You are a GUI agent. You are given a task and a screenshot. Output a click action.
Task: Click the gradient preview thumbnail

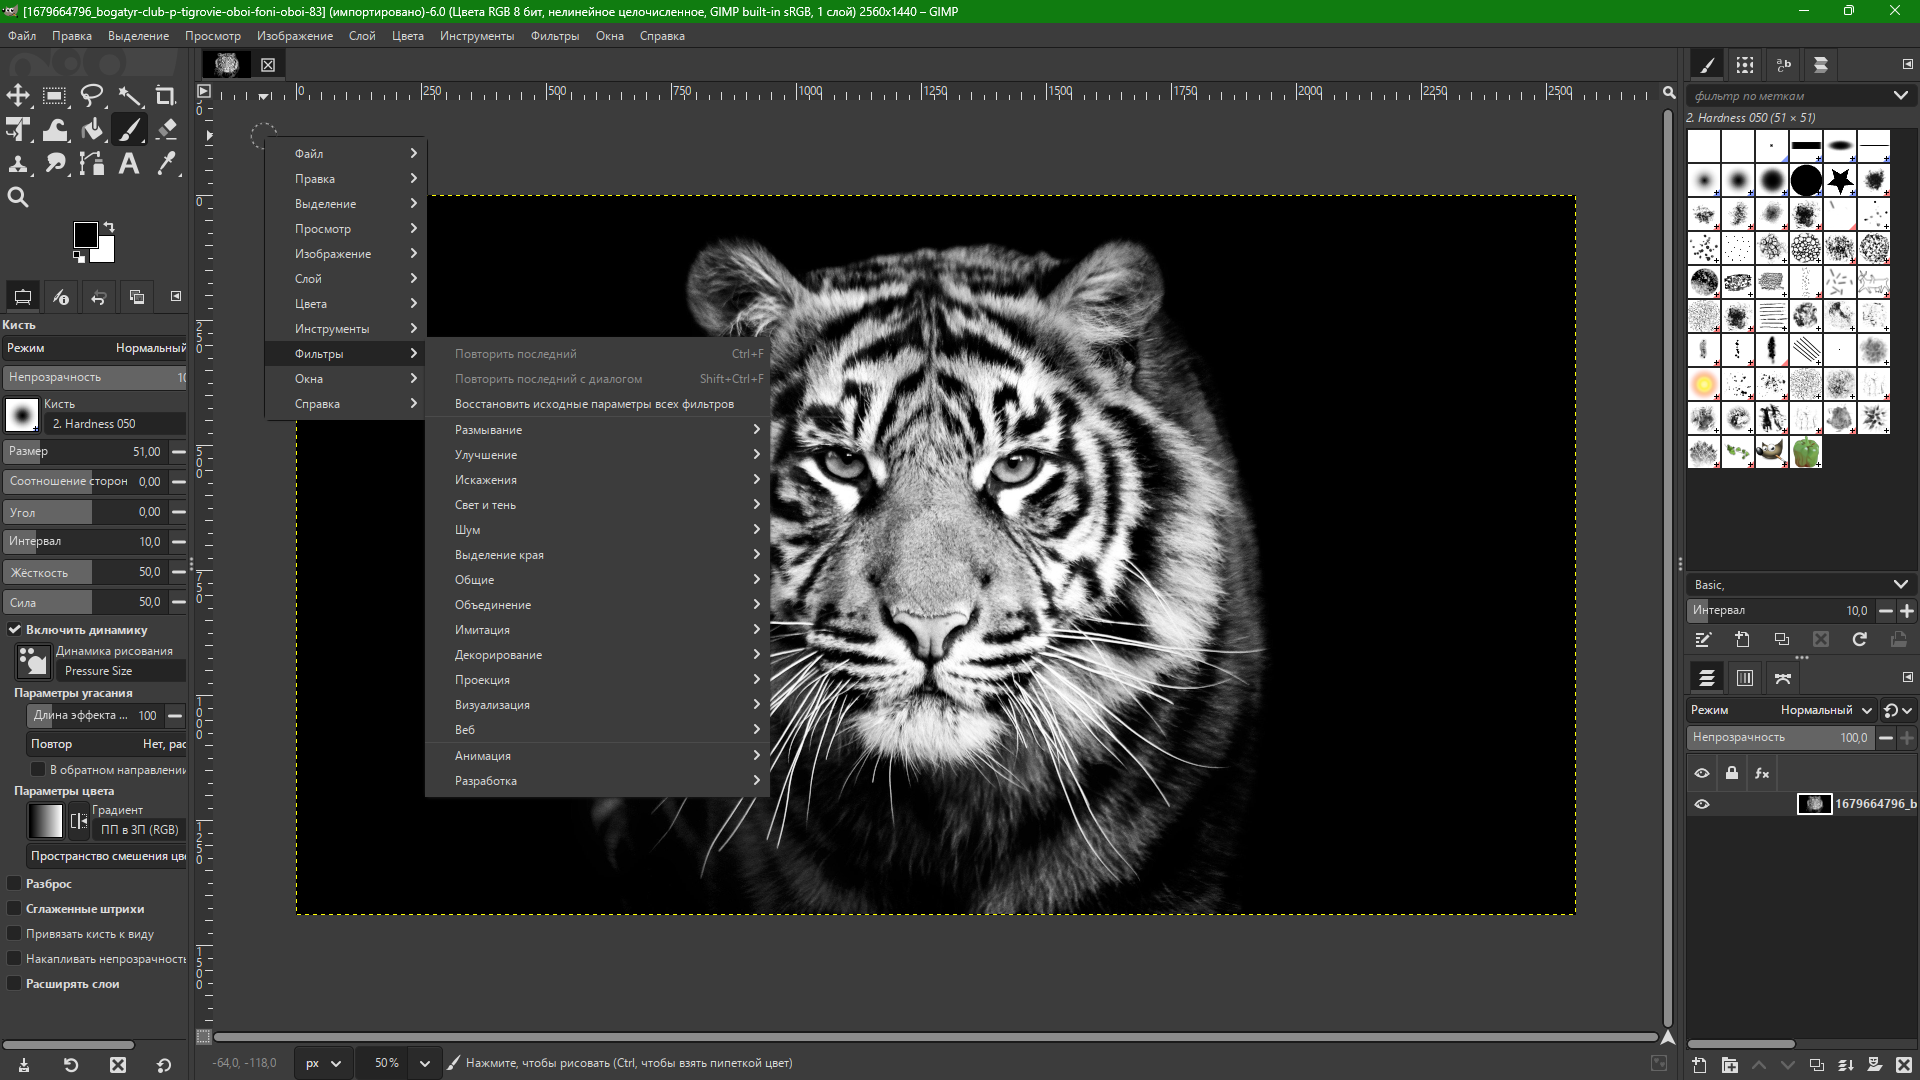[45, 821]
